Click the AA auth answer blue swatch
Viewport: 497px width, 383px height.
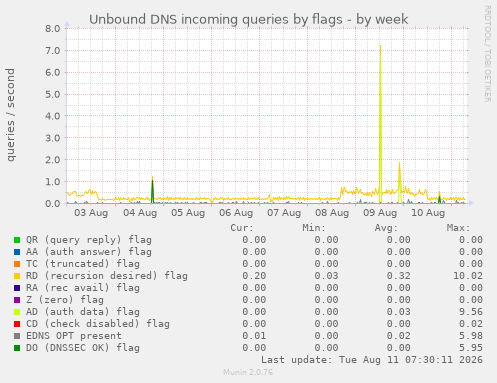pos(17,252)
